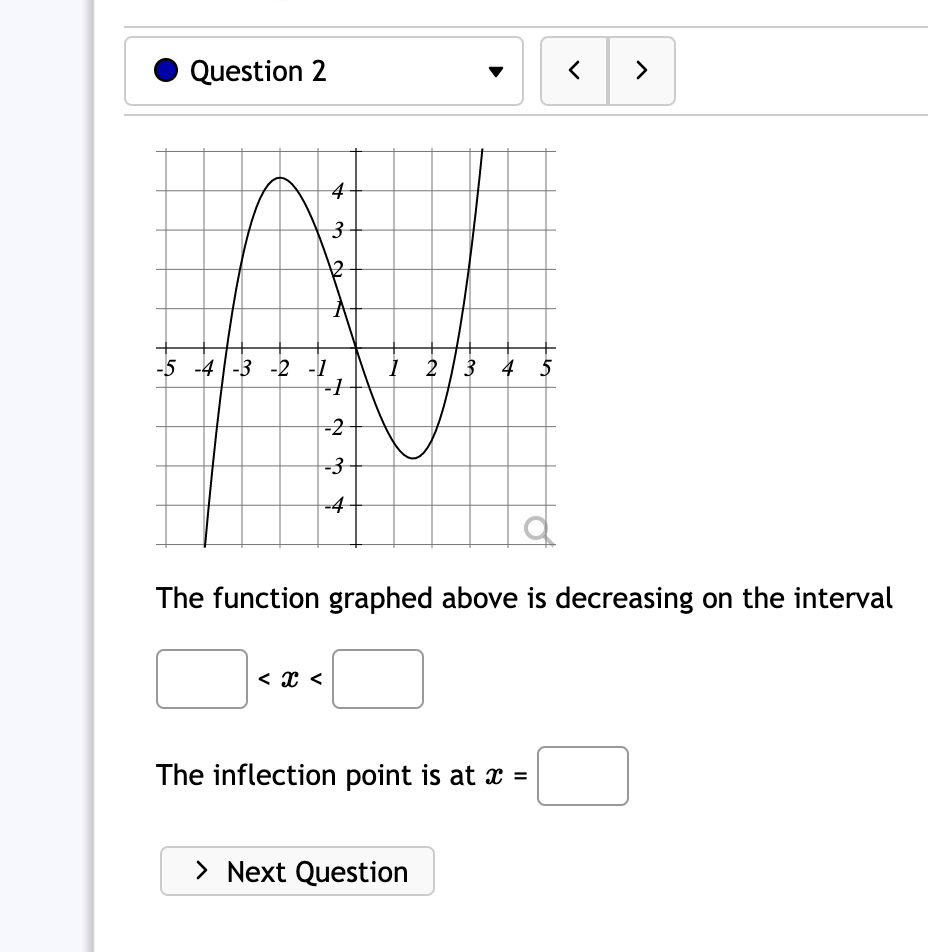Click the blue circle beside Question 2
The width and height of the screenshot is (928, 952).
(x=166, y=70)
